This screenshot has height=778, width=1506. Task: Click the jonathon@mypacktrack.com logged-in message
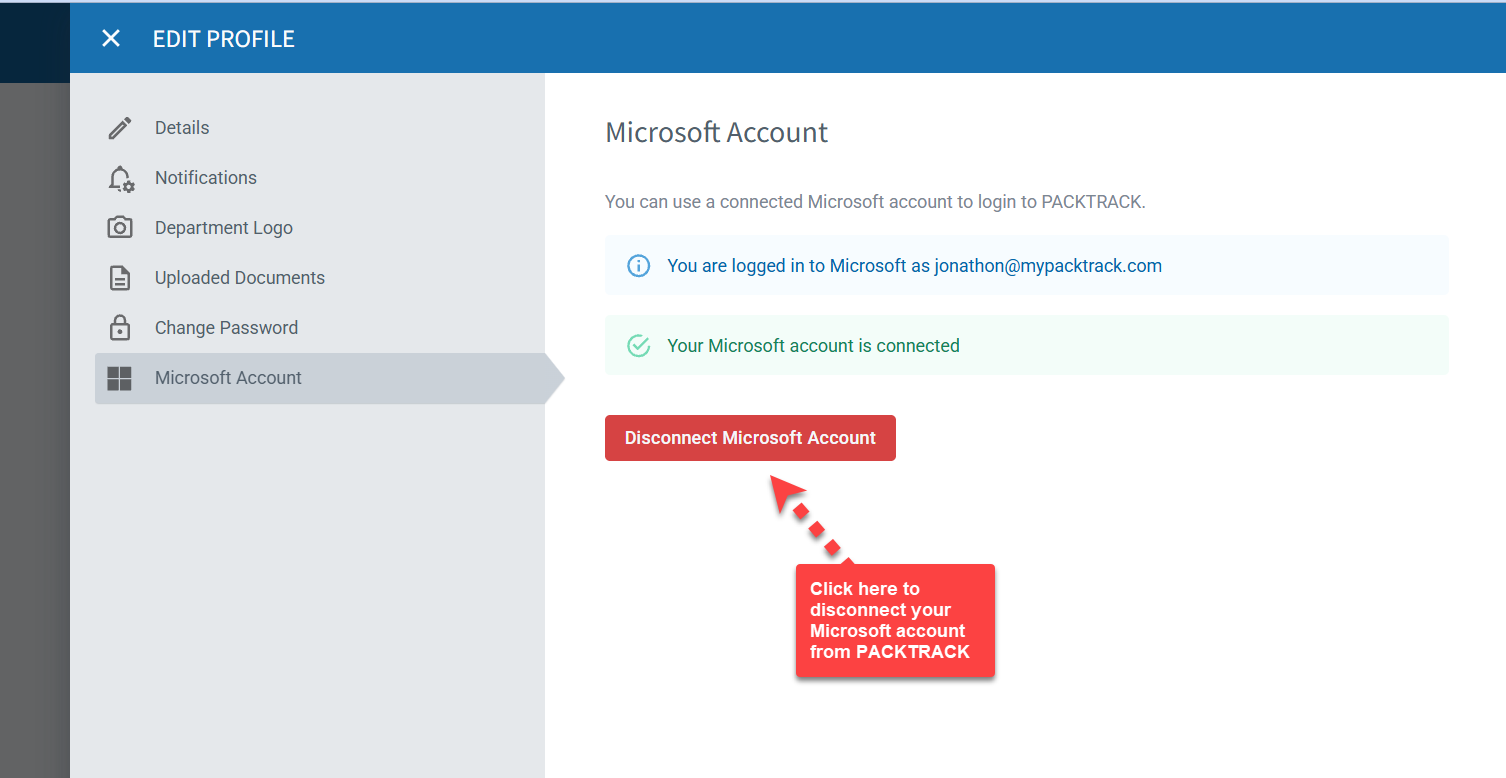[x=914, y=266]
